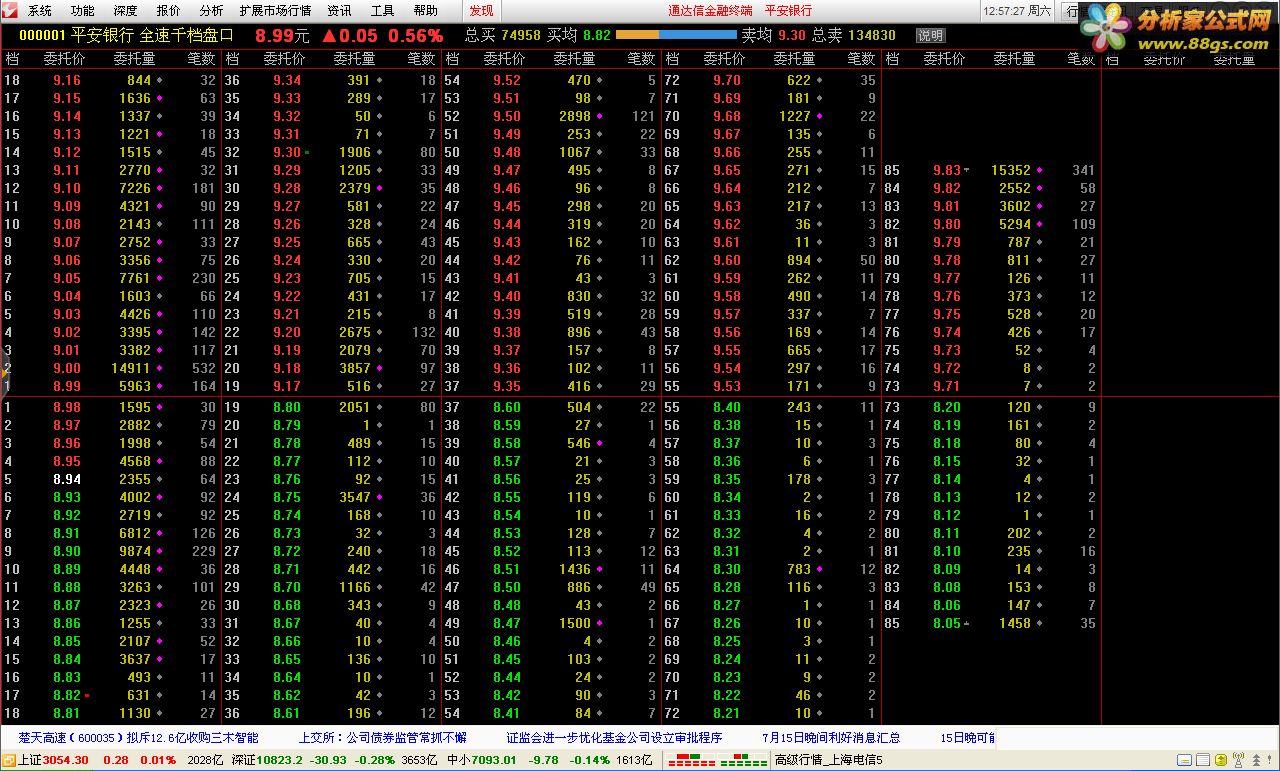Click the TDX app logo icon

click(12, 11)
